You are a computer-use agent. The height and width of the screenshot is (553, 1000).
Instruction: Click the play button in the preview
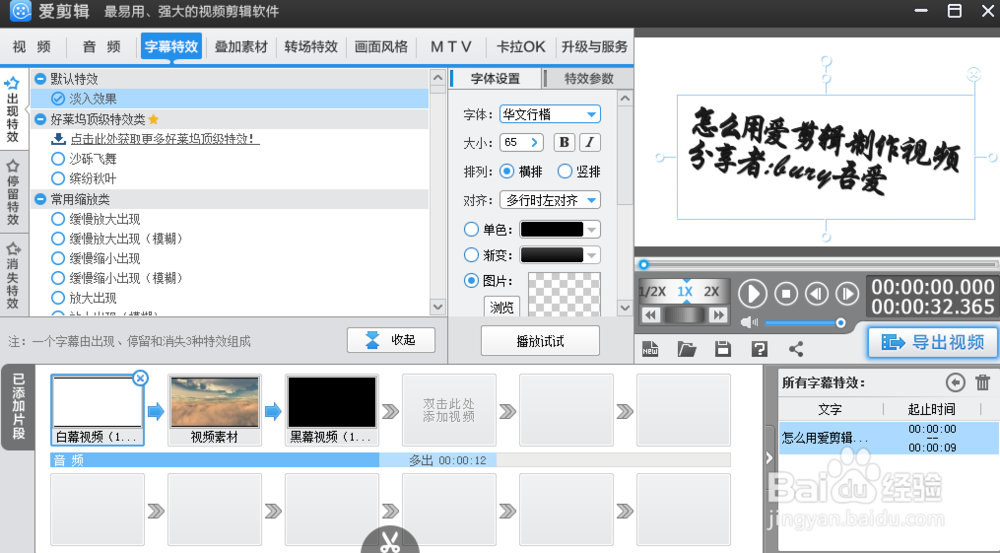tap(753, 294)
